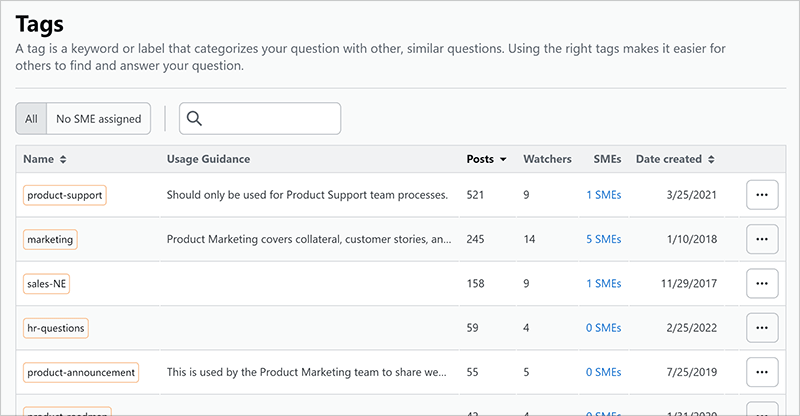This screenshot has height=416, width=800.
Task: Open the sales-NE tag
Action: coord(47,283)
